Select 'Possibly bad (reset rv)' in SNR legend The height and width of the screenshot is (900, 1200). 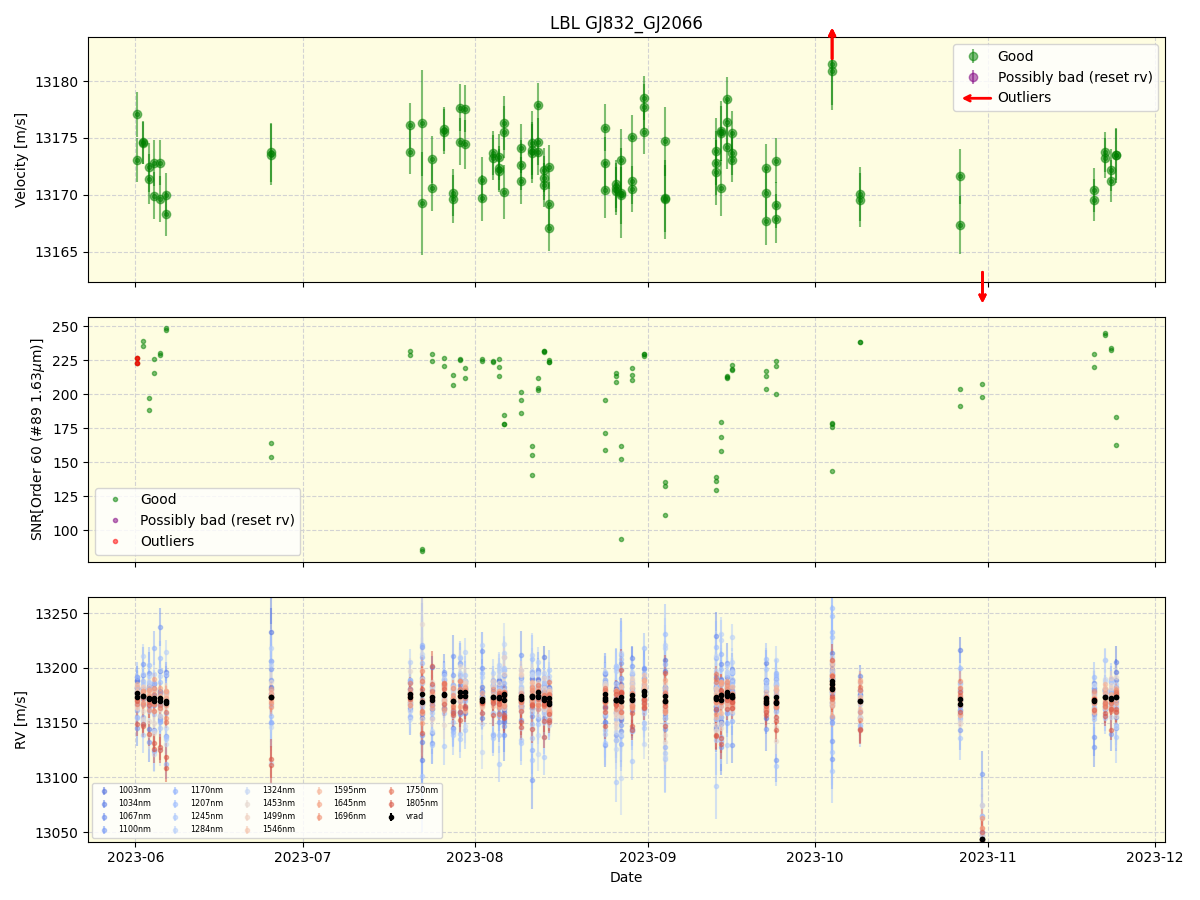click(x=217, y=520)
